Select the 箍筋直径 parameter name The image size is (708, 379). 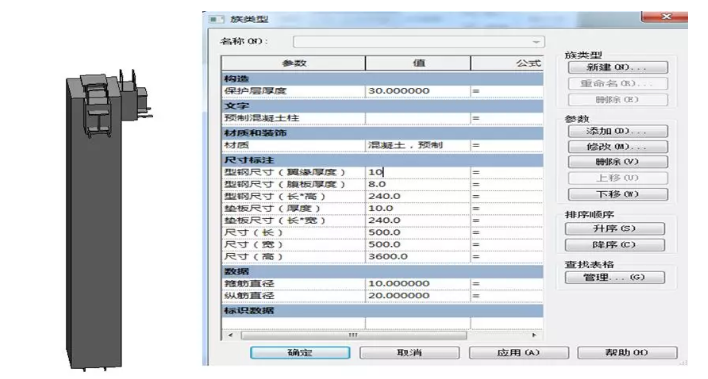tap(249, 284)
